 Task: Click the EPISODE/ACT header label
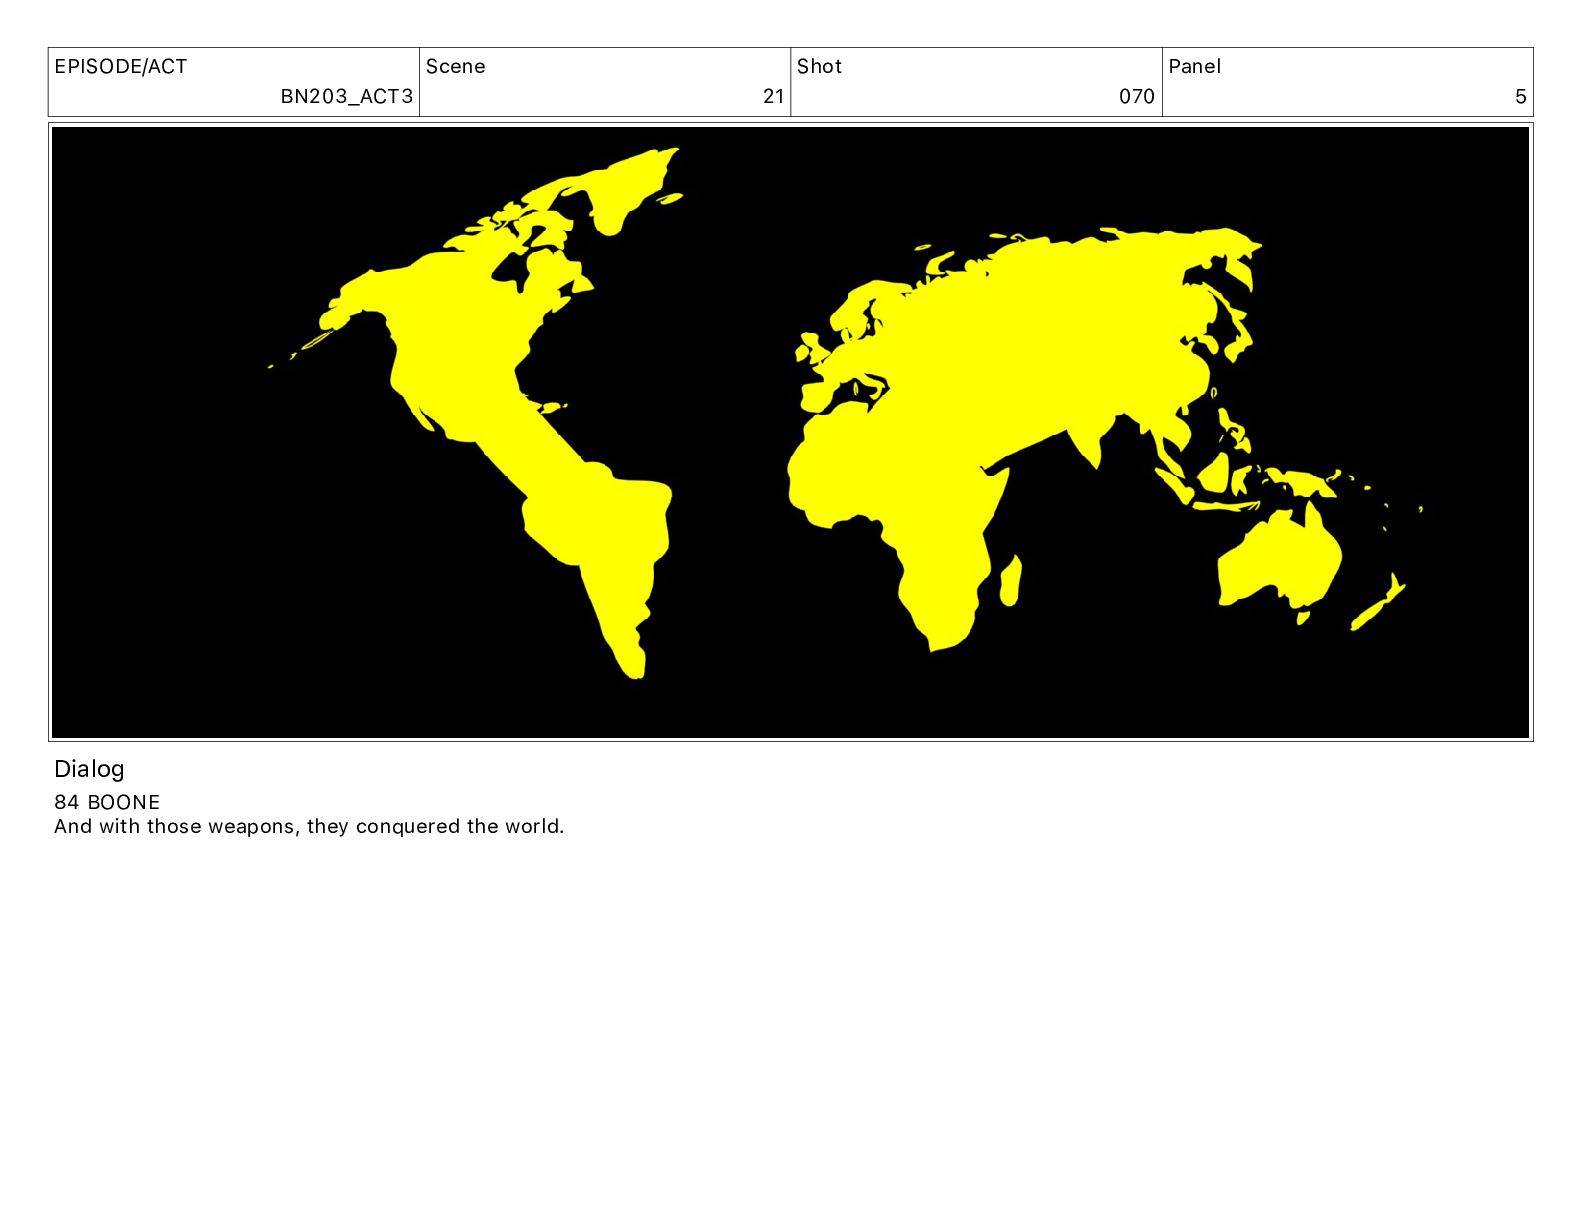(120, 66)
